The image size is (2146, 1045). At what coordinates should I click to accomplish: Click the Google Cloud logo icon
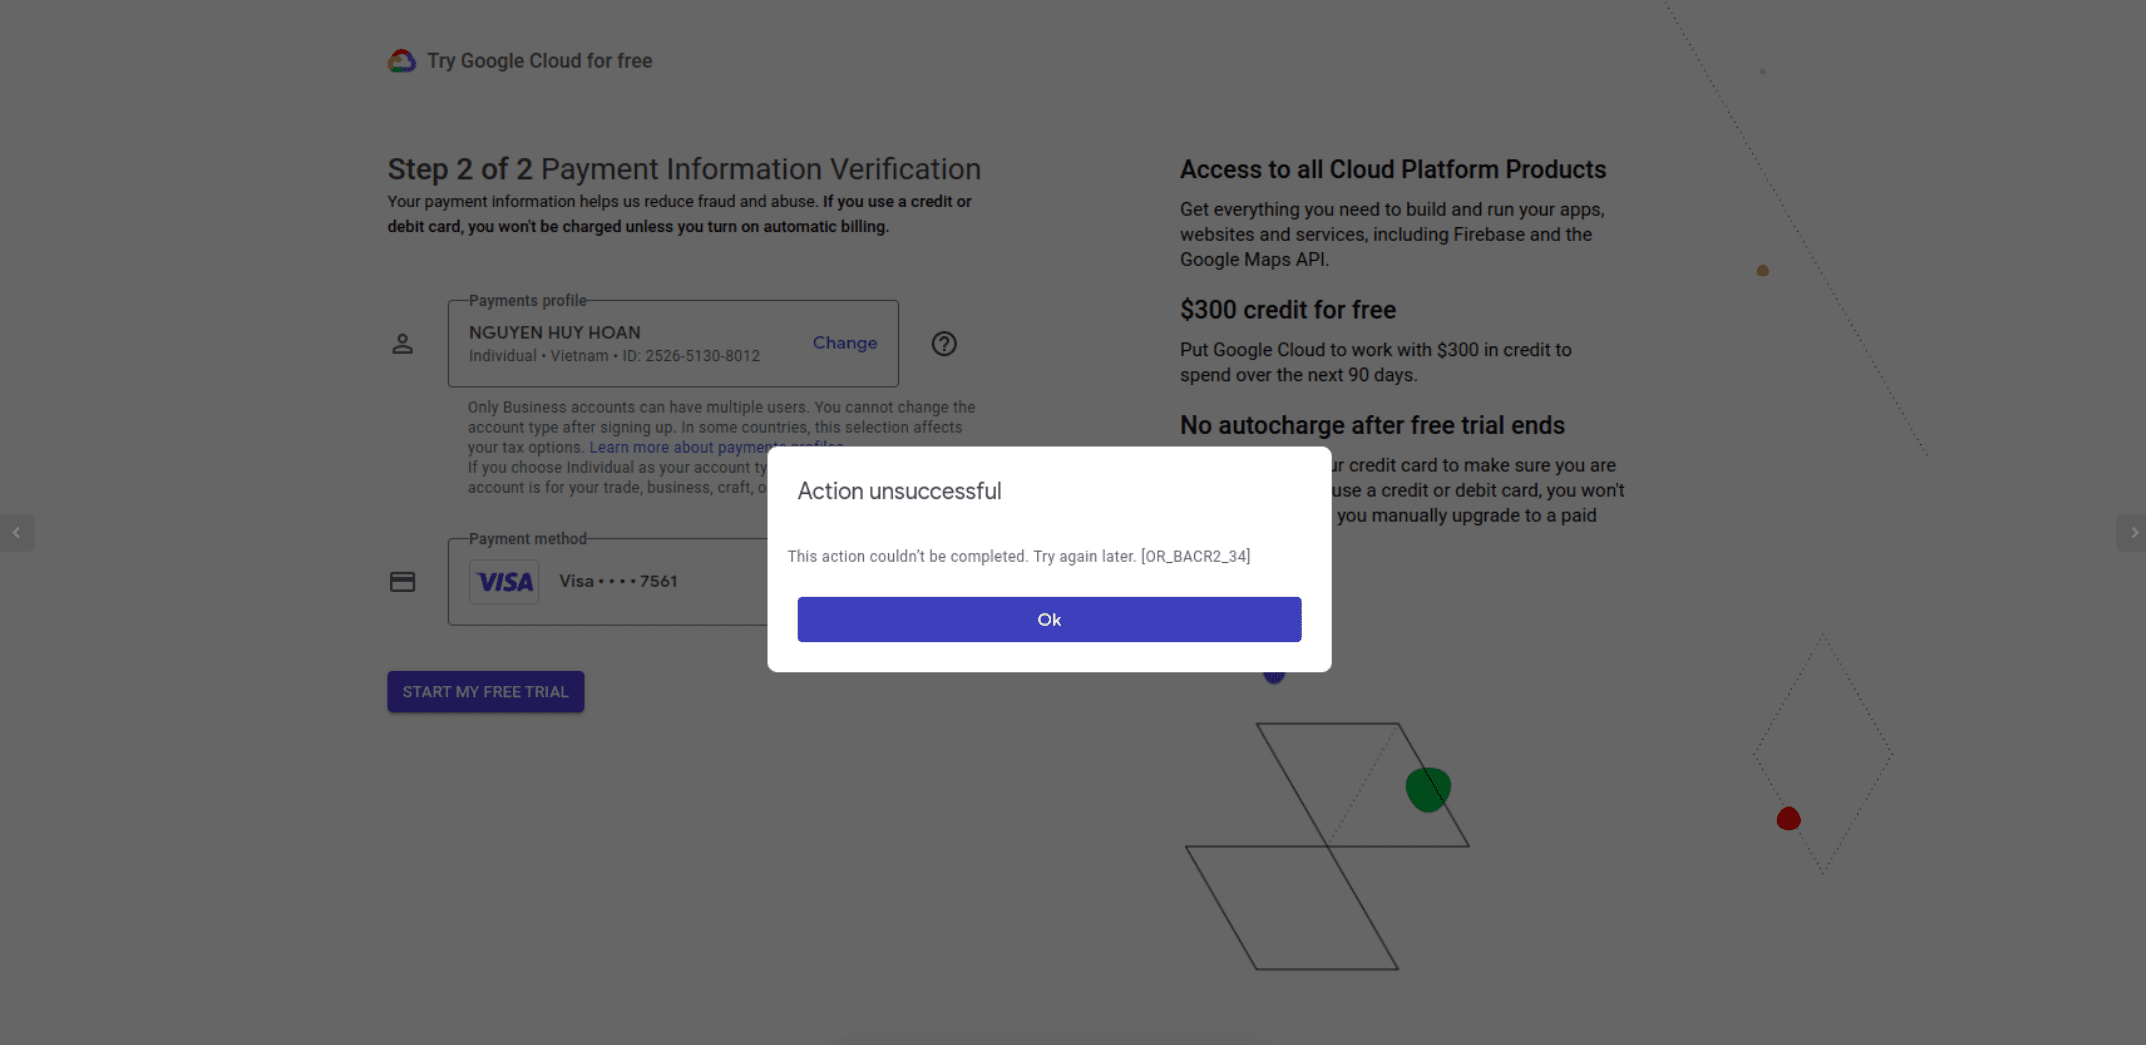coord(402,61)
